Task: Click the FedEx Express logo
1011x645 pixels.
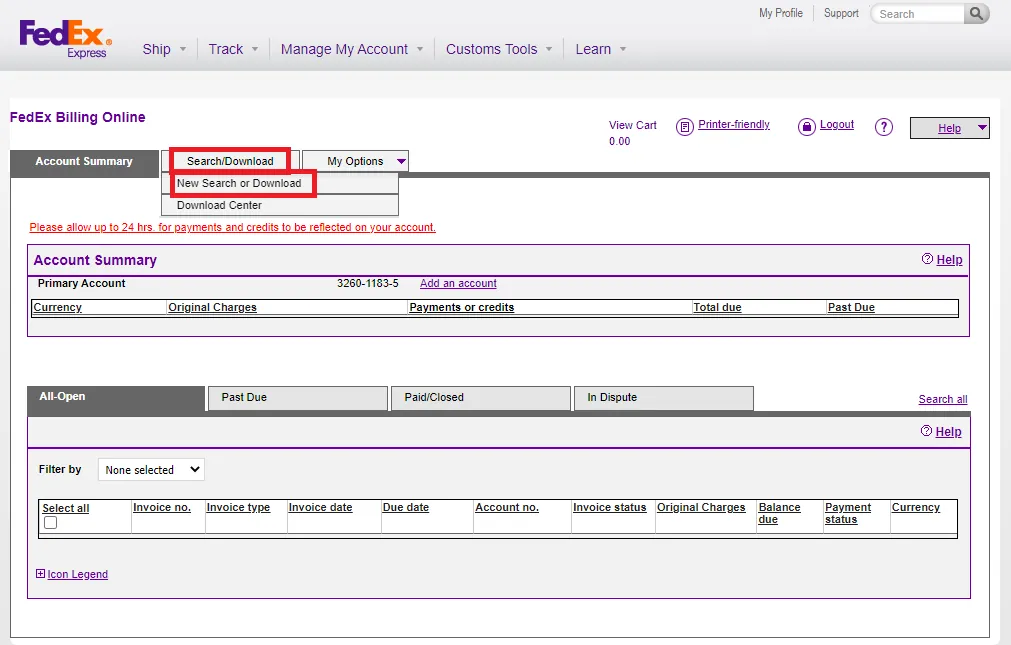Action: (65, 39)
